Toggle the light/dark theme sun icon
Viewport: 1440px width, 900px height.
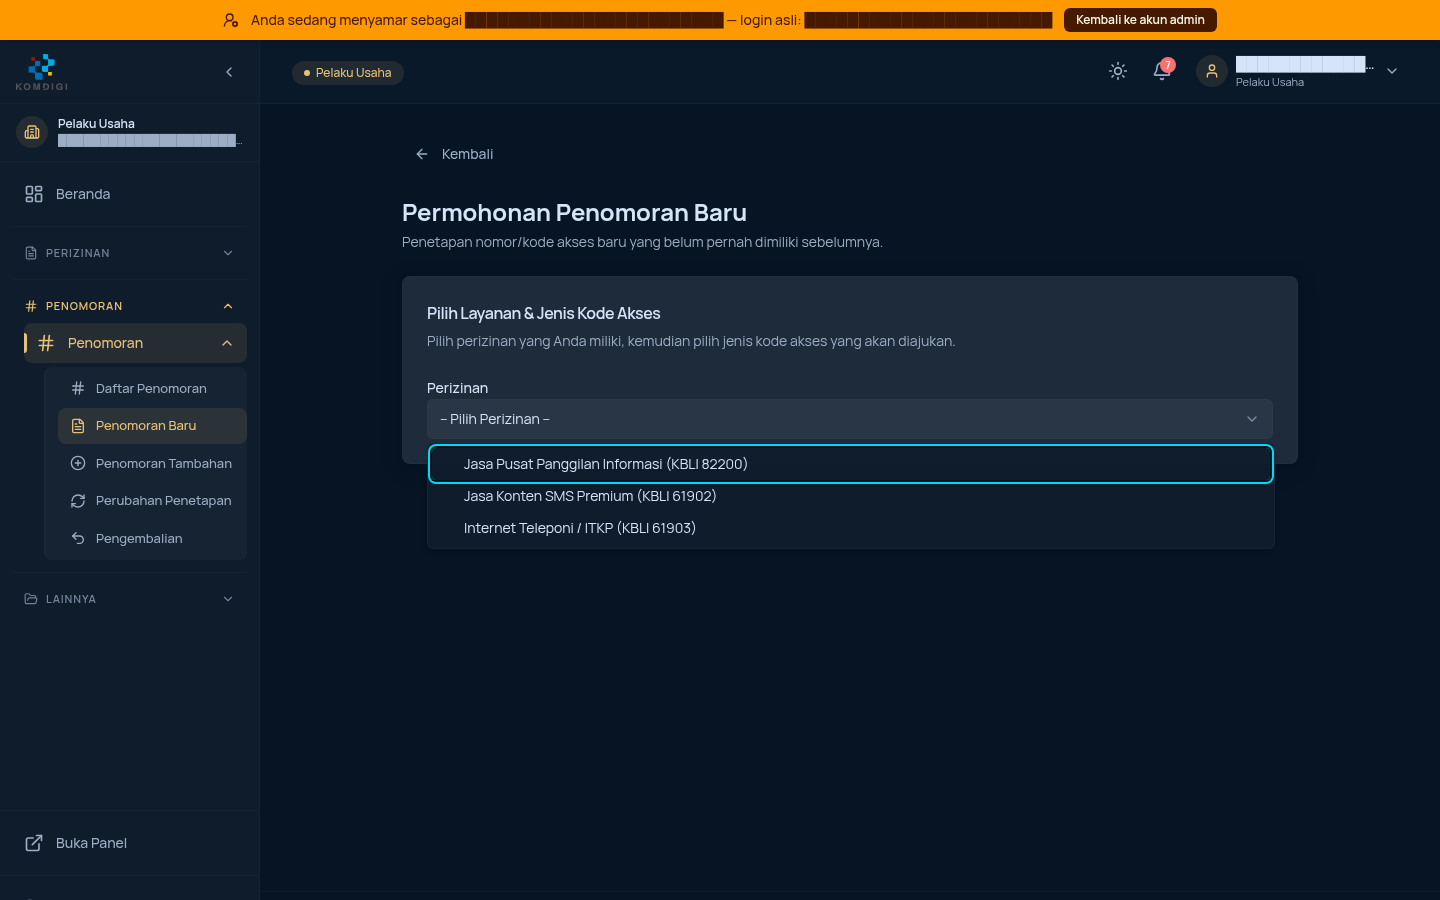tap(1118, 71)
